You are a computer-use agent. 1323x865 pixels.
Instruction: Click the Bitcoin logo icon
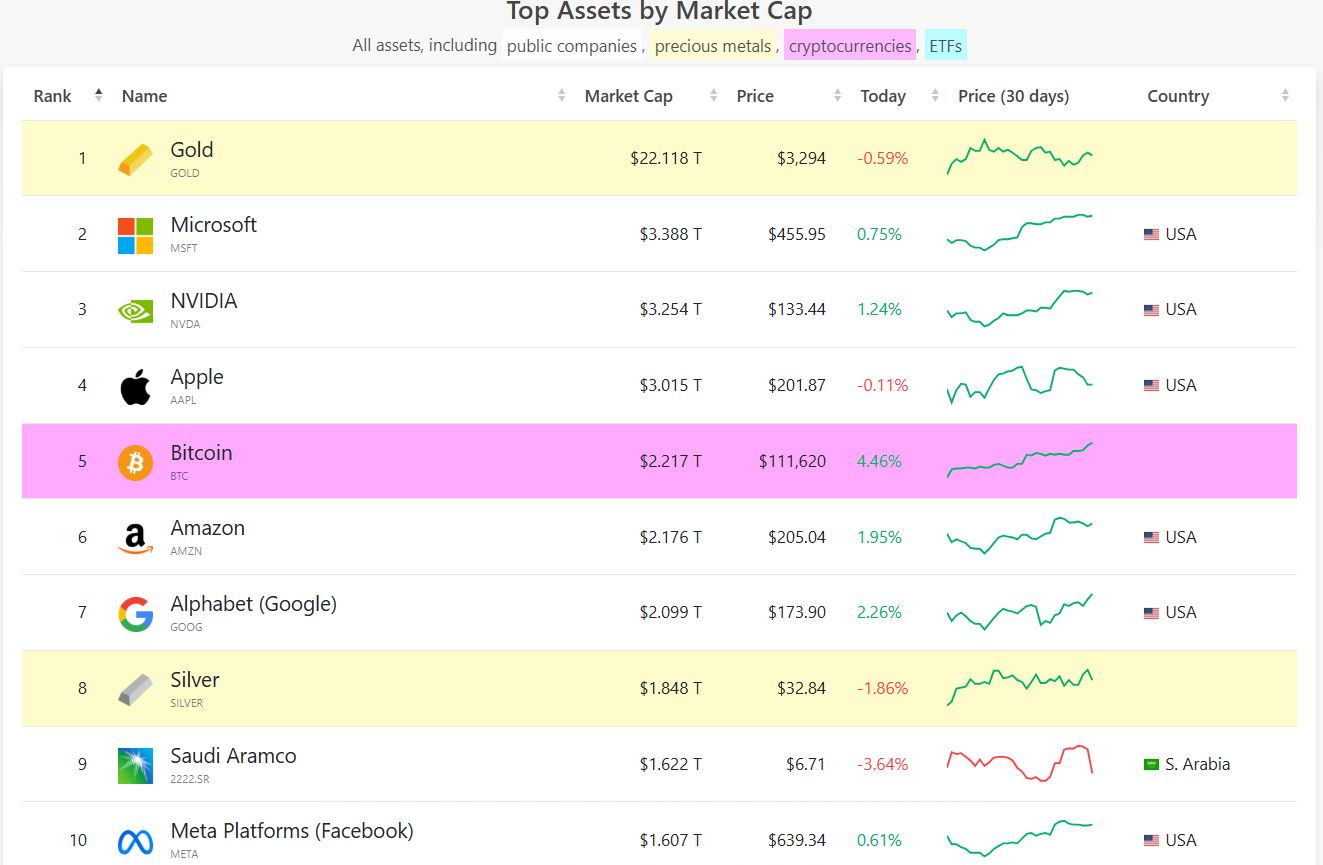coord(135,462)
